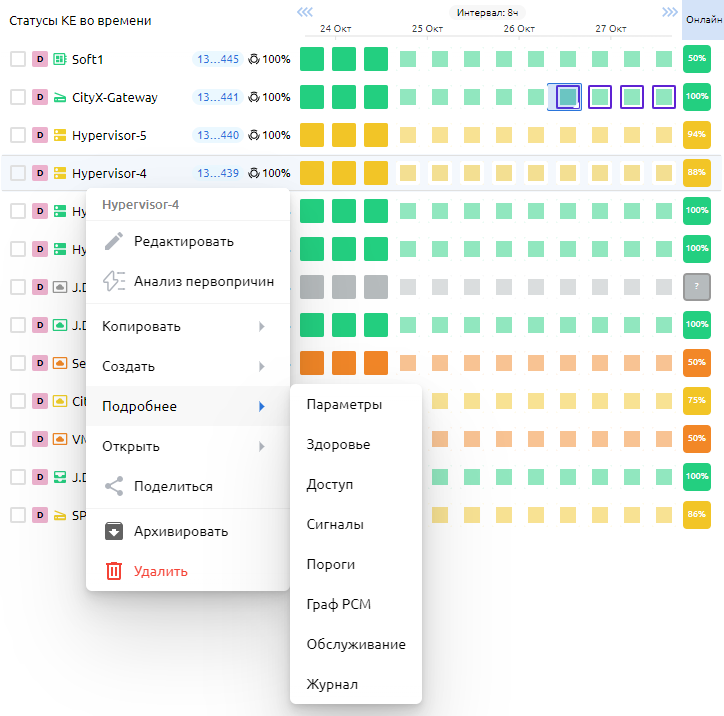Choose Журнал in the details submenu
724x716 pixels.
(332, 685)
